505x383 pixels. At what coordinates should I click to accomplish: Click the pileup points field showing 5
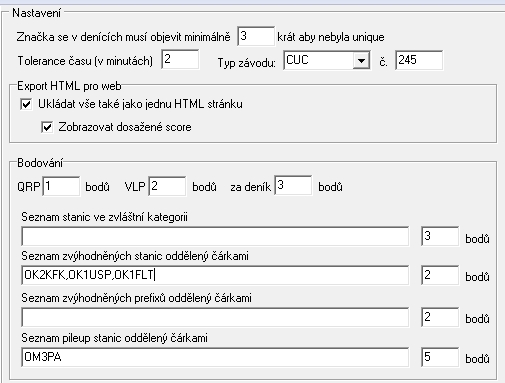[x=440, y=357]
